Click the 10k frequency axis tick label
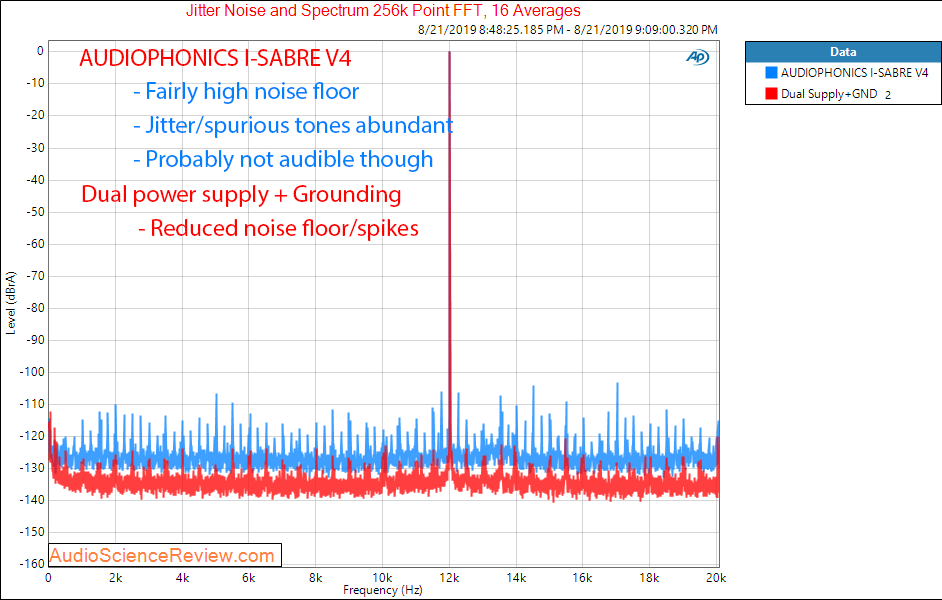Viewport: 942px width, 600px height. [382, 578]
